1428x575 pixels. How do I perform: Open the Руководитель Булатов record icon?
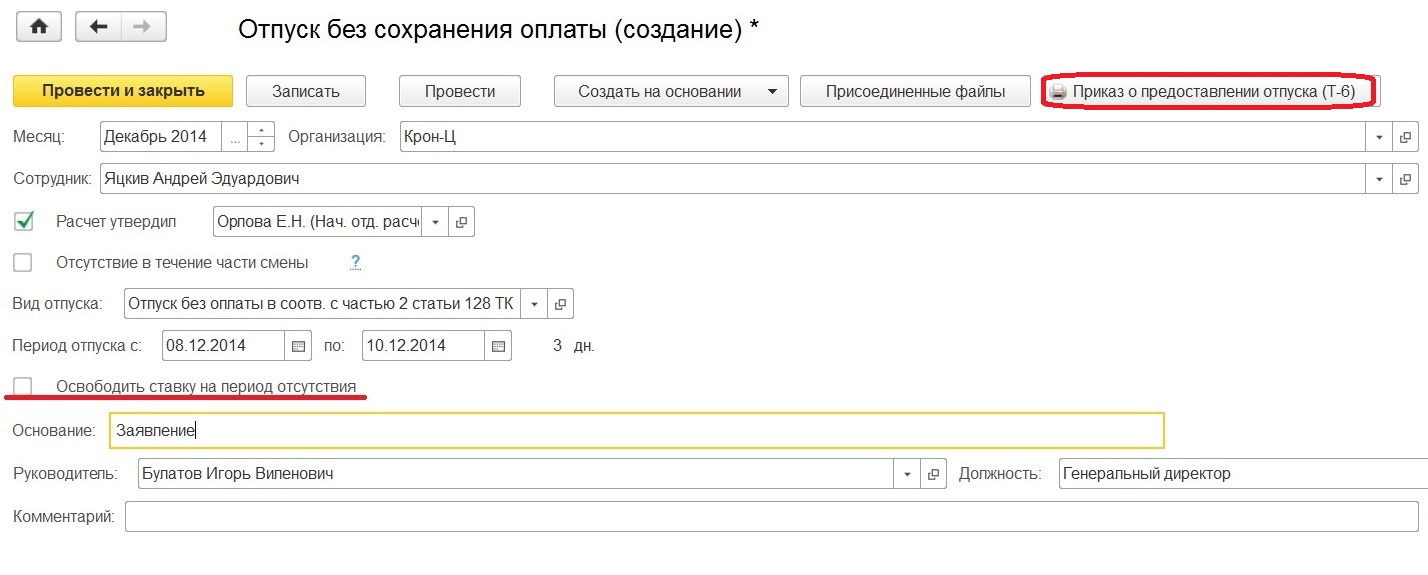tap(934, 474)
